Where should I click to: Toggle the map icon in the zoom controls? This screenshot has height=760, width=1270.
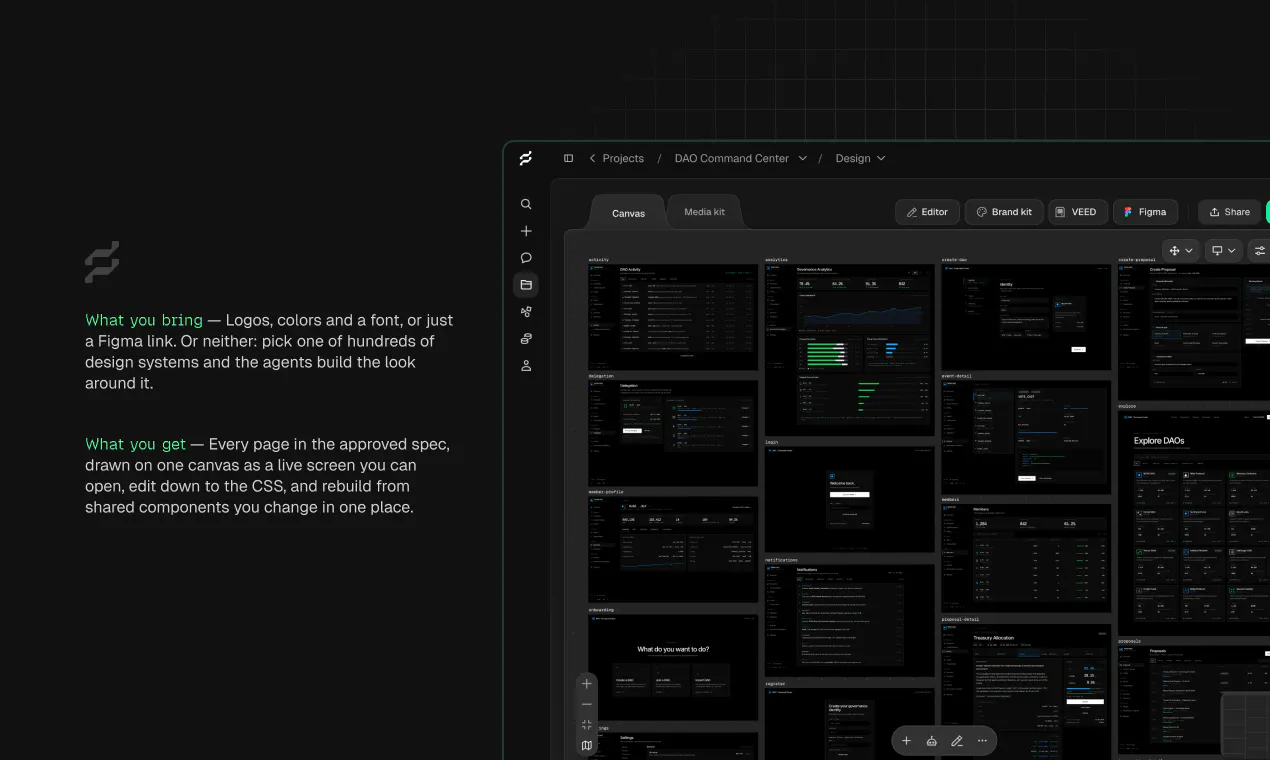click(587, 745)
